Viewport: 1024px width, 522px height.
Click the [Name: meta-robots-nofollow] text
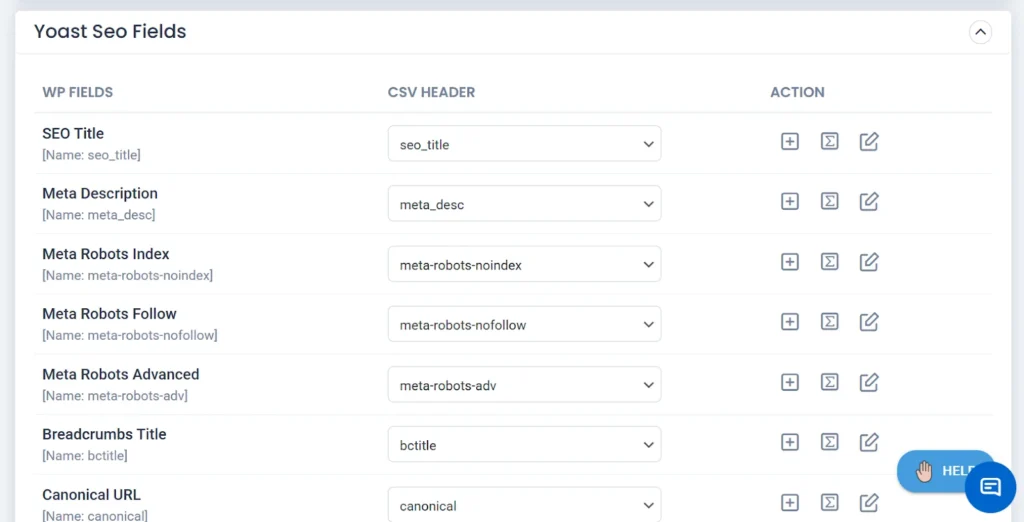point(130,335)
